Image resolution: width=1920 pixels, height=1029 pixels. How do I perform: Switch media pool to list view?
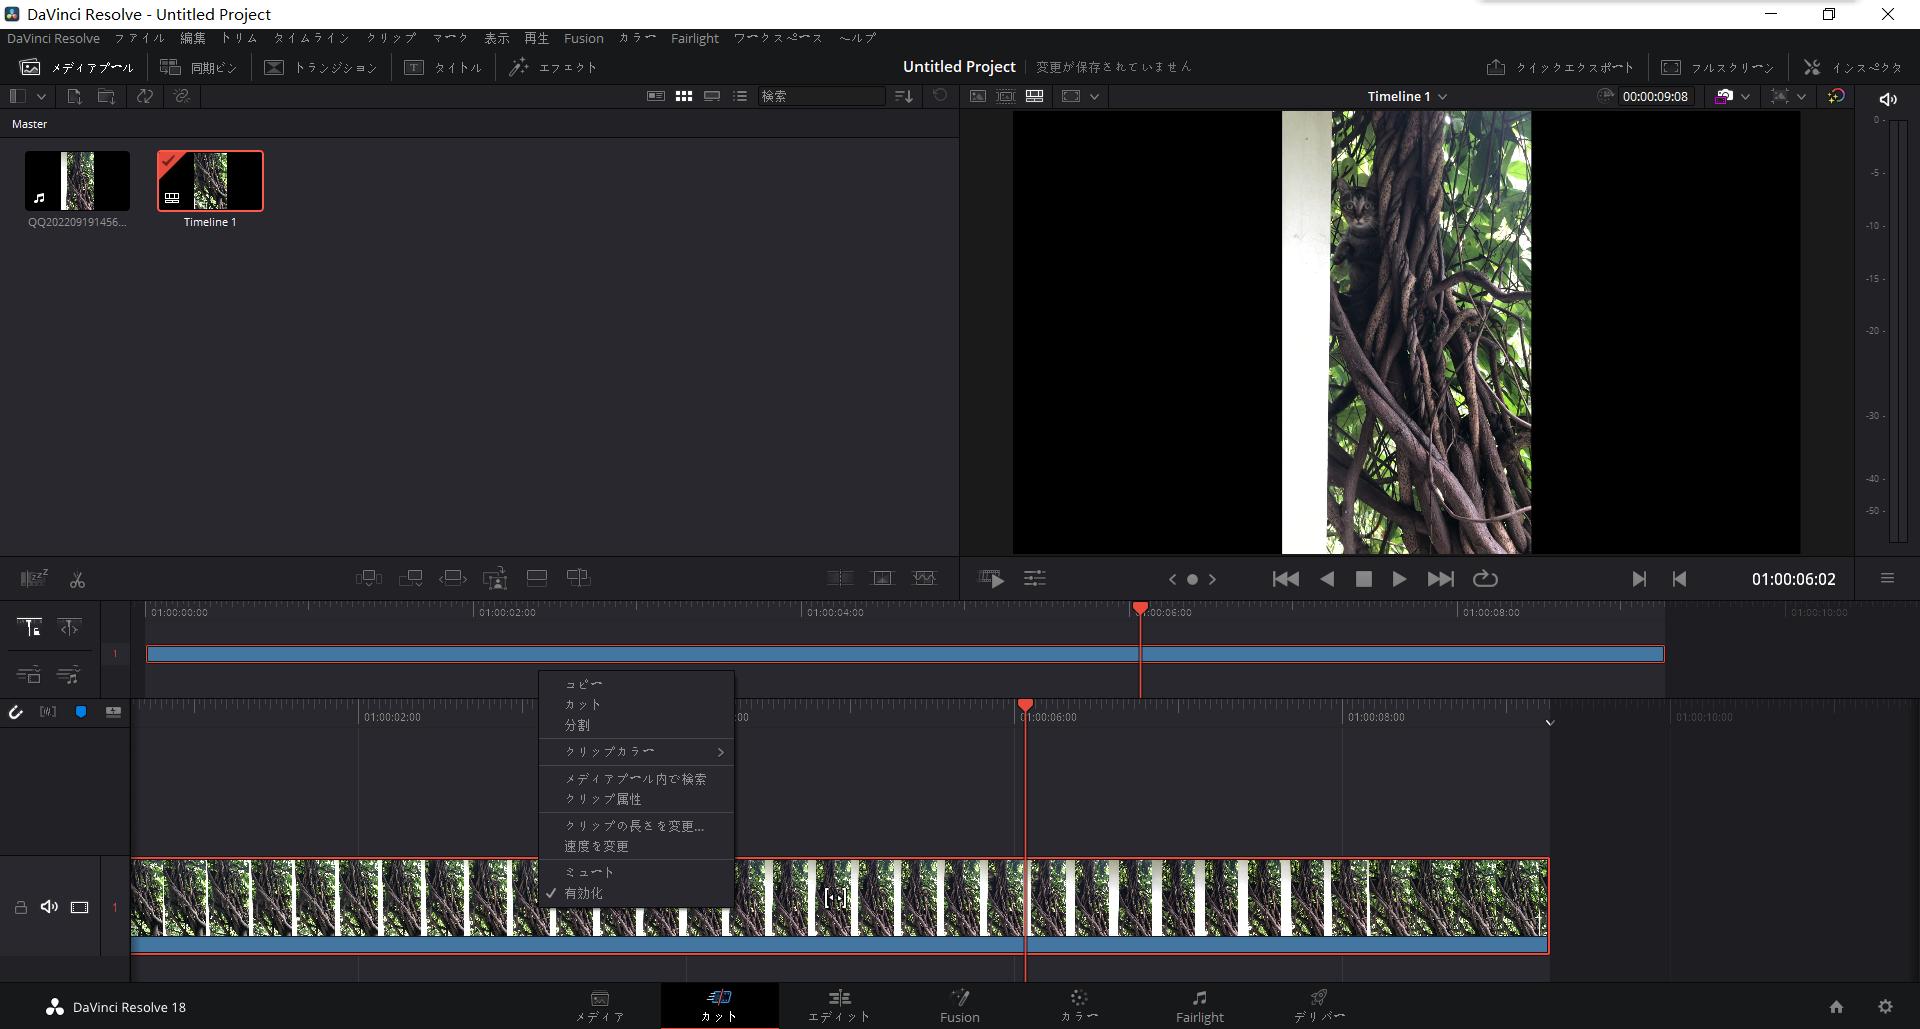[740, 96]
